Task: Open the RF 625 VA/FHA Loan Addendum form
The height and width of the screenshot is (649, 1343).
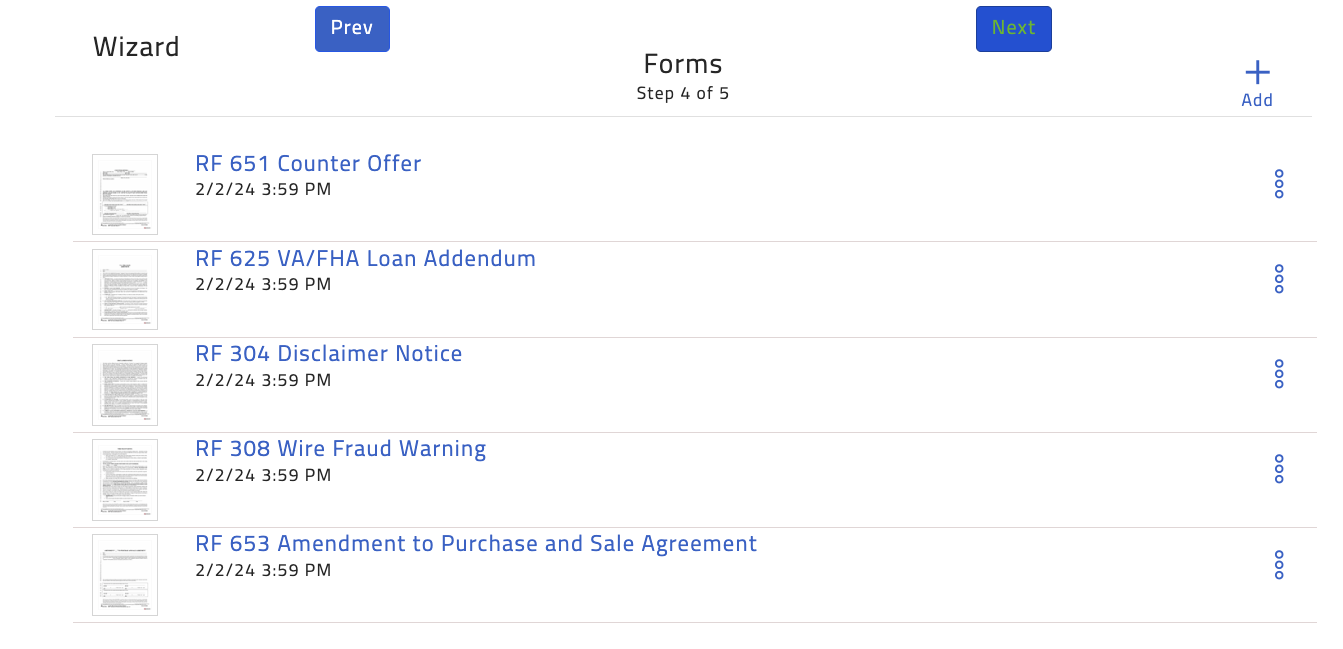Action: [x=366, y=258]
